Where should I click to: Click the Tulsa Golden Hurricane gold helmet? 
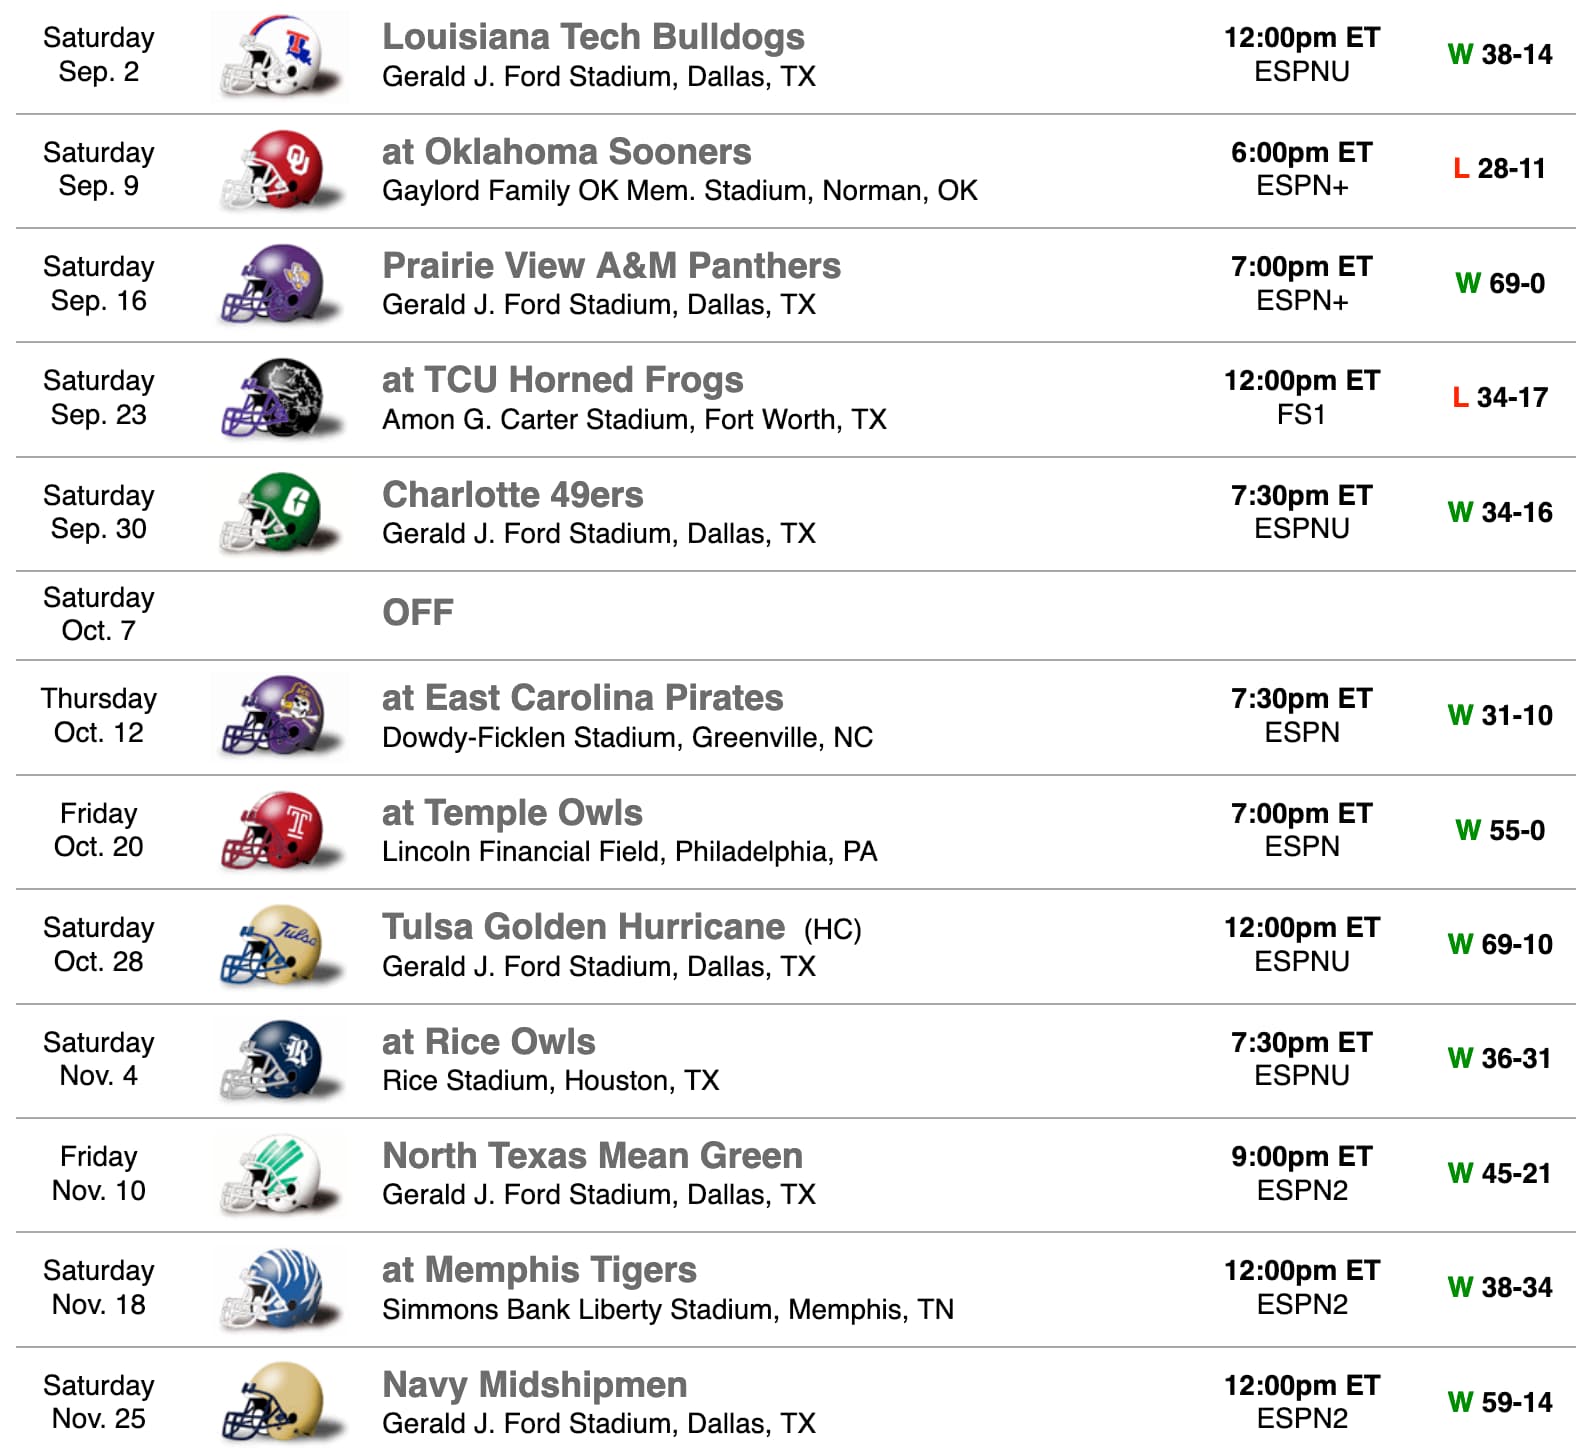click(279, 945)
